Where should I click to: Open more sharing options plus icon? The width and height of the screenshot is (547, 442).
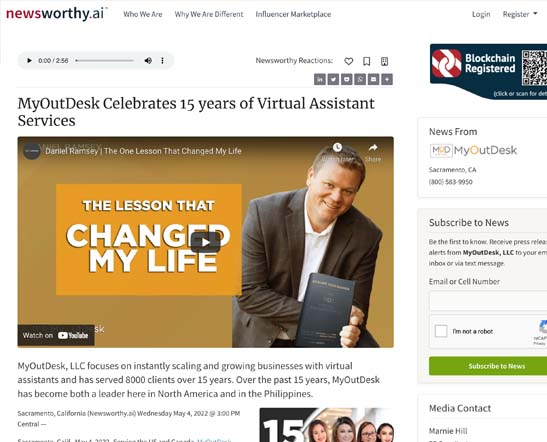tap(387, 80)
